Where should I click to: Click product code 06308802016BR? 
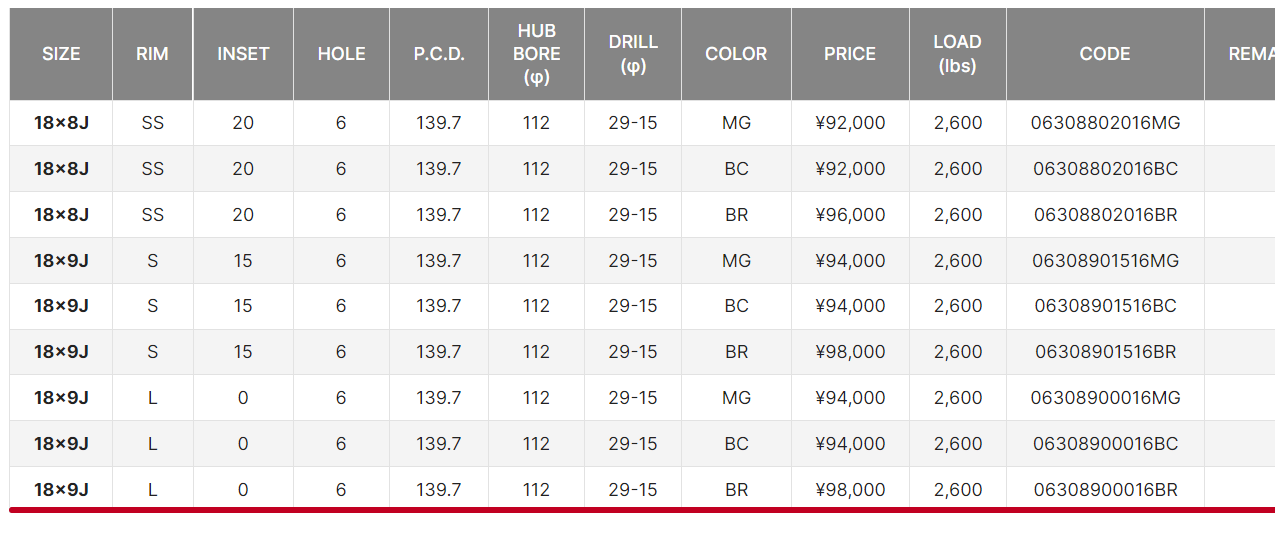(x=1105, y=215)
